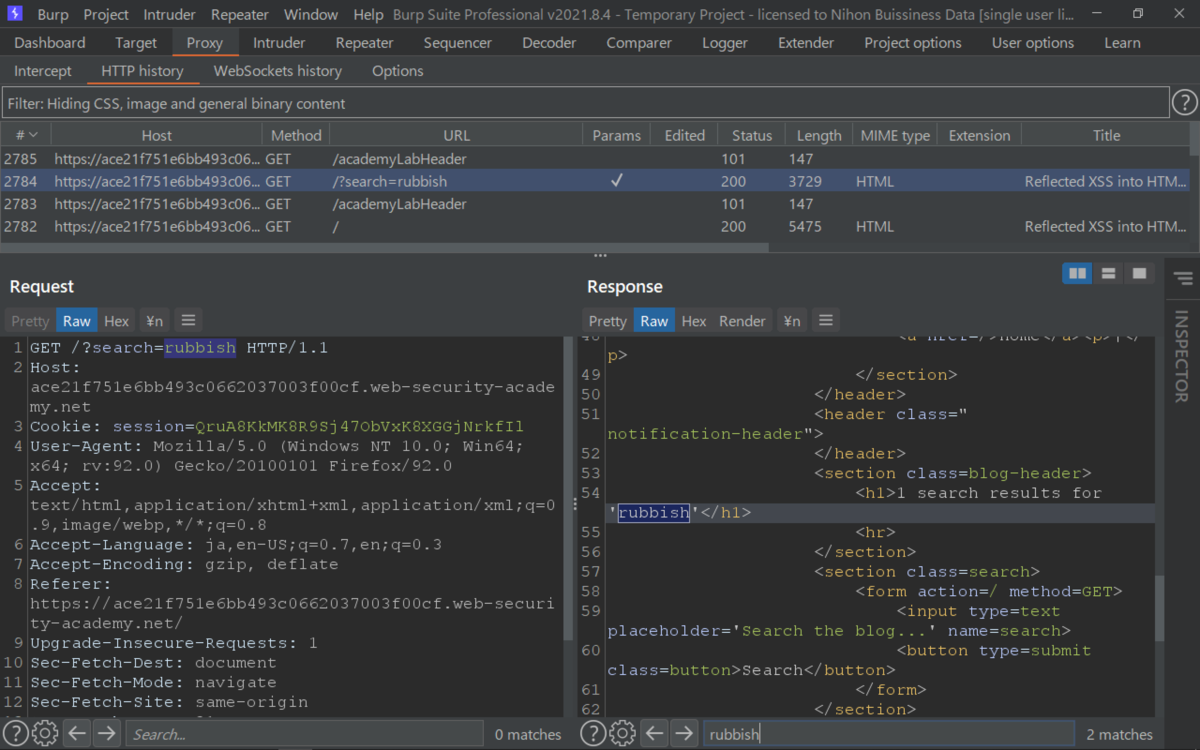Image resolution: width=1200 pixels, height=750 pixels.
Task: Select Response Raw view
Action: pyautogui.click(x=654, y=320)
